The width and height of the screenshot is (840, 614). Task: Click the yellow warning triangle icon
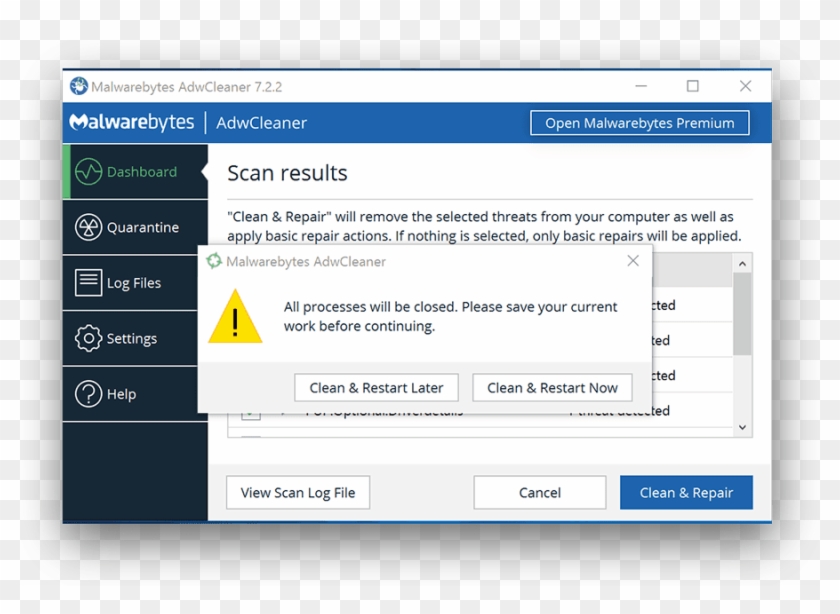pos(235,318)
